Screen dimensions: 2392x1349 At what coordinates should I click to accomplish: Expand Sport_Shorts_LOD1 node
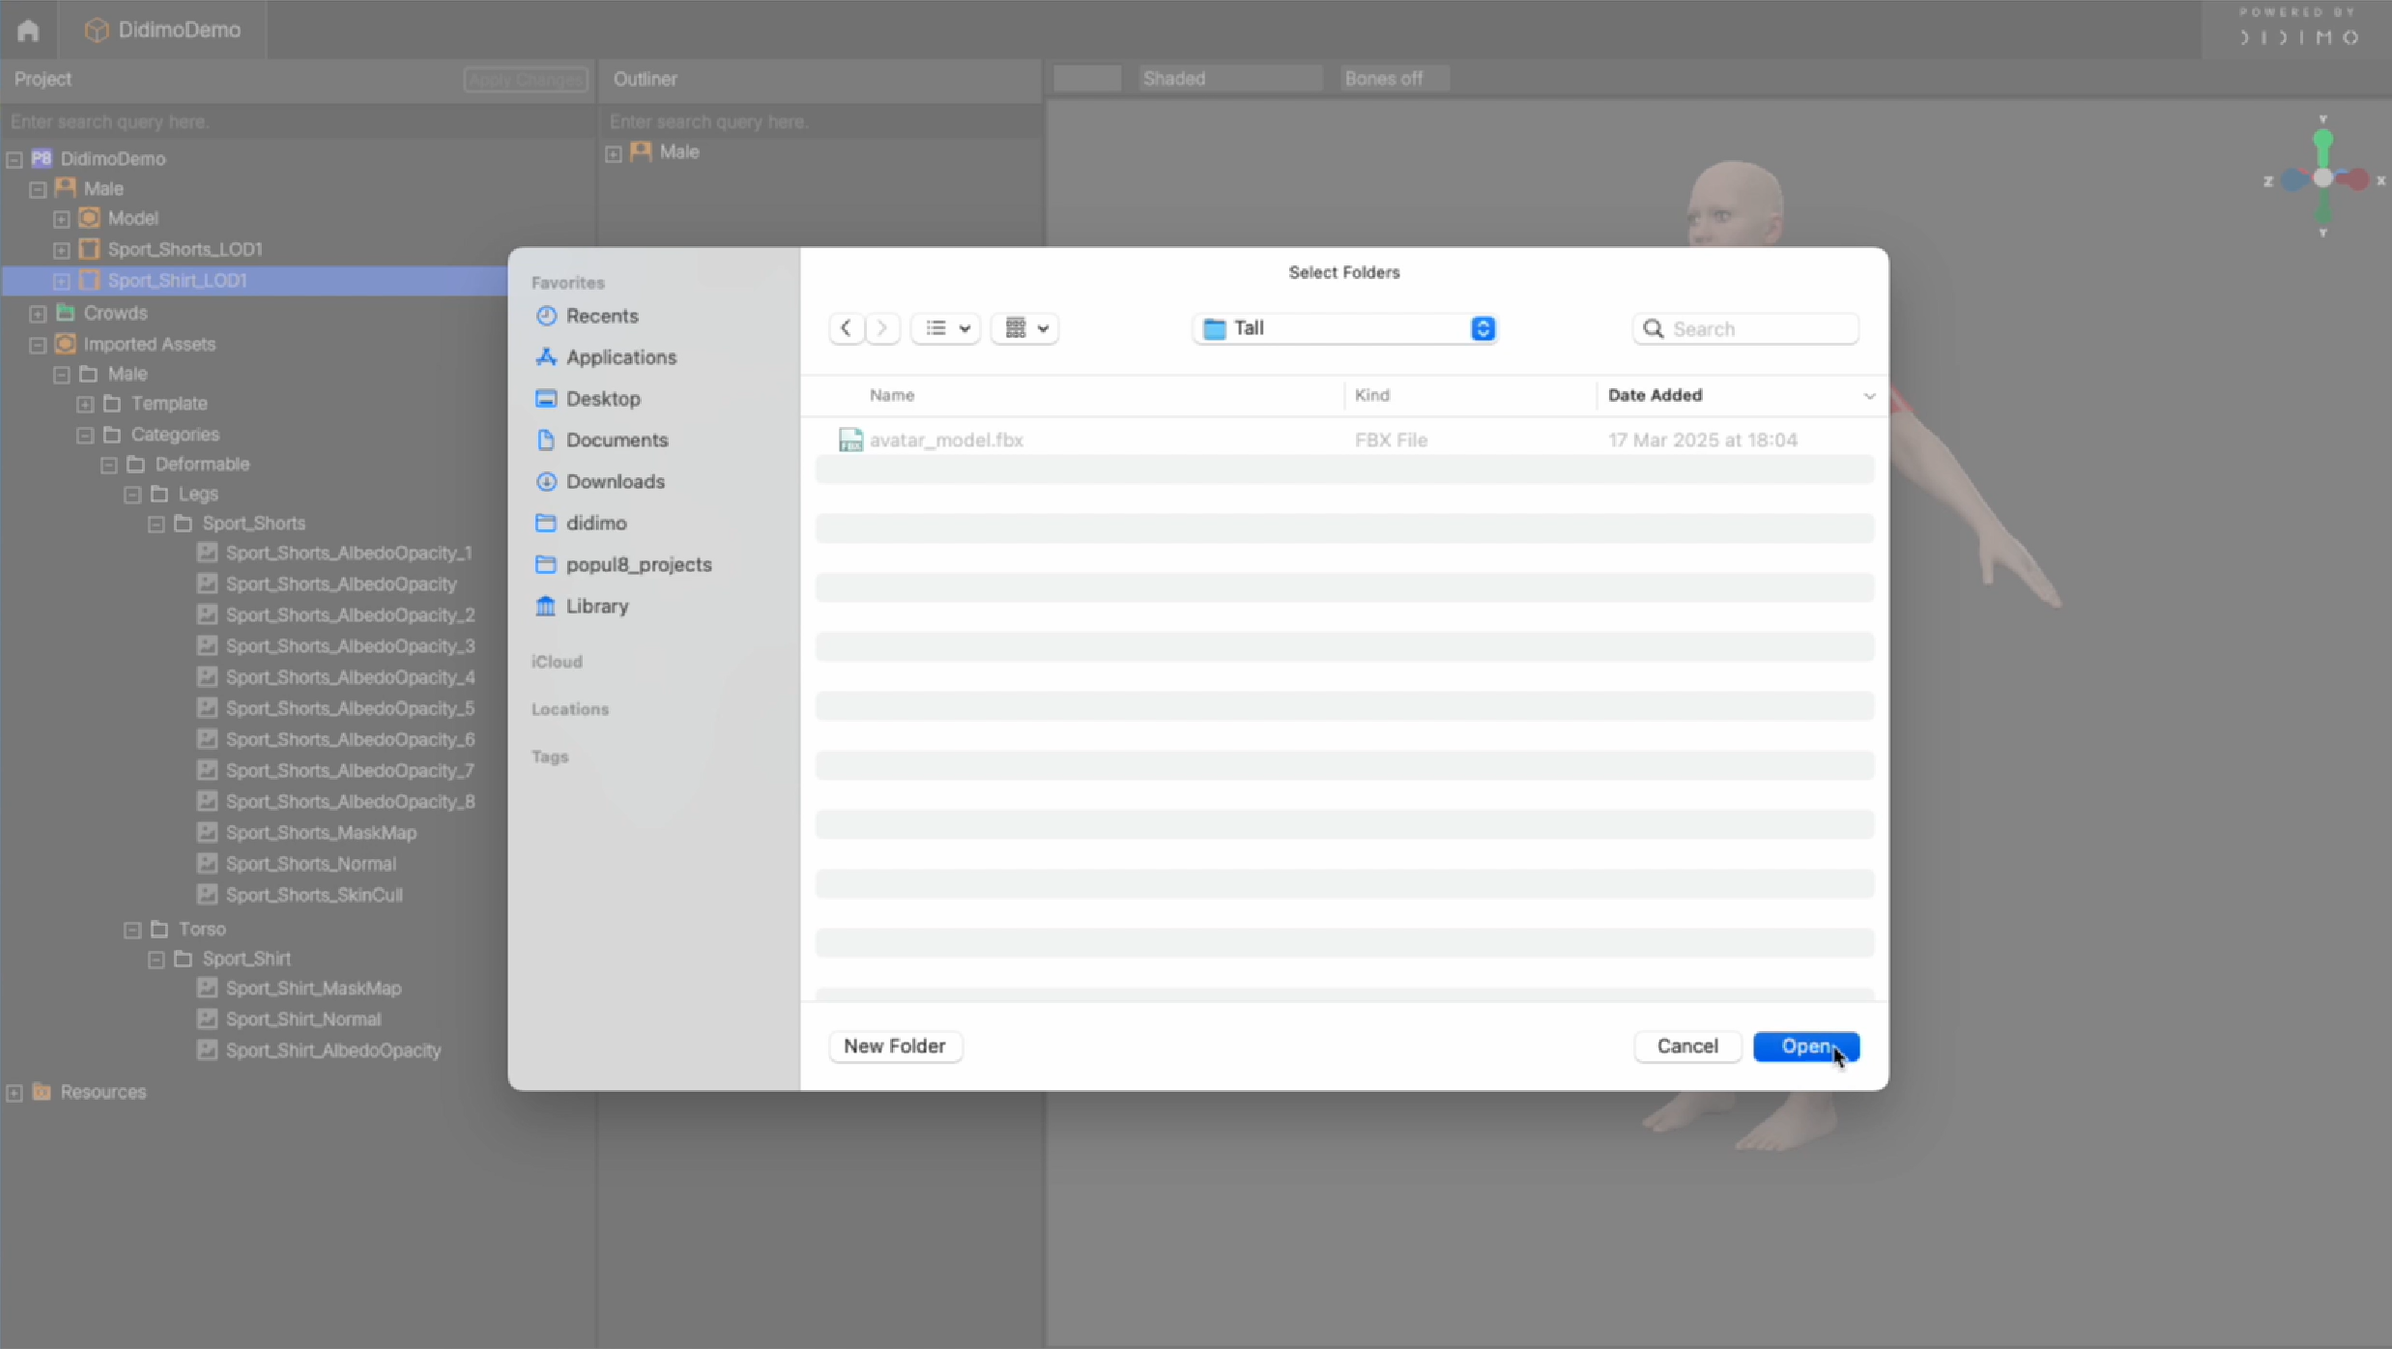click(x=62, y=250)
